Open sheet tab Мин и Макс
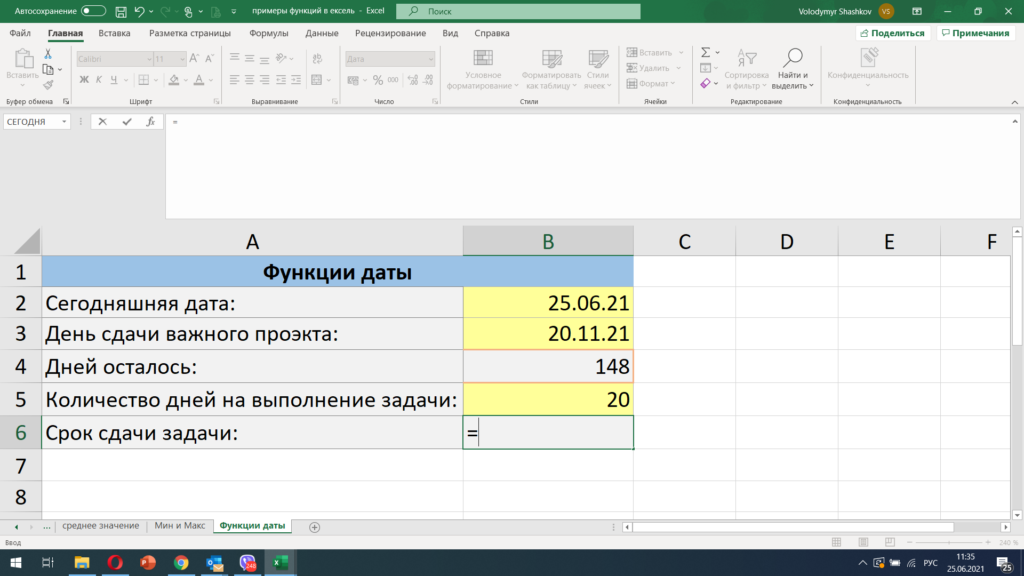Image resolution: width=1024 pixels, height=576 pixels. point(180,526)
